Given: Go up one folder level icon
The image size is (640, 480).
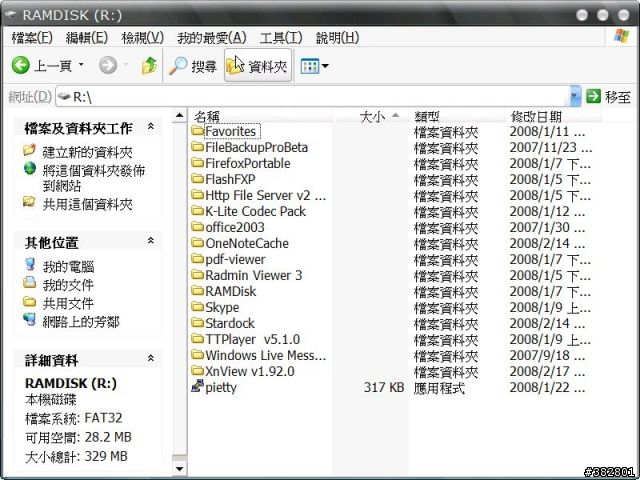Looking at the screenshot, I should click(x=149, y=65).
